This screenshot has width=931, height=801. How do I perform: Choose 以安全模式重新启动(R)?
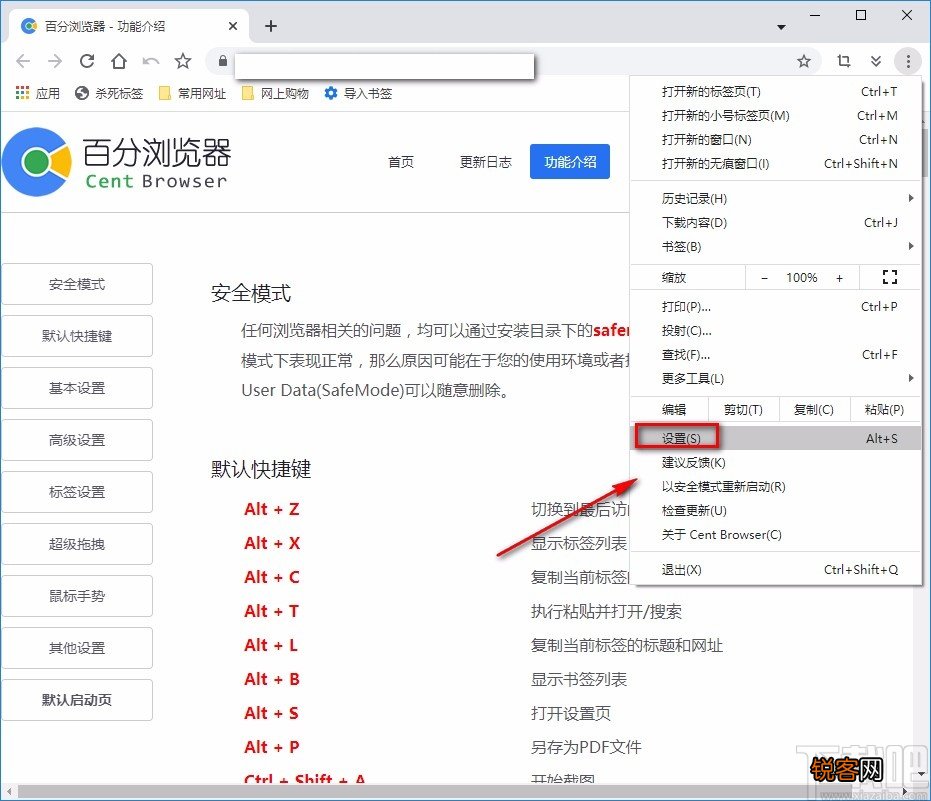(x=775, y=486)
